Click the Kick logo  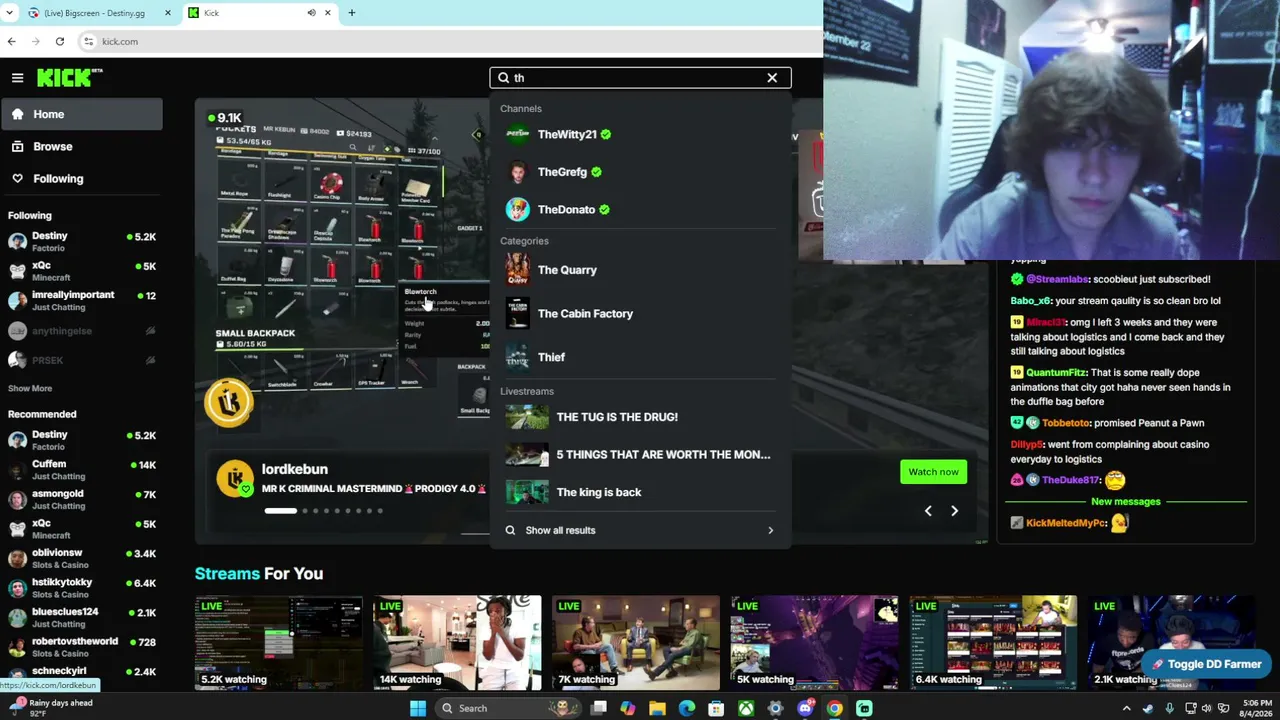point(69,77)
